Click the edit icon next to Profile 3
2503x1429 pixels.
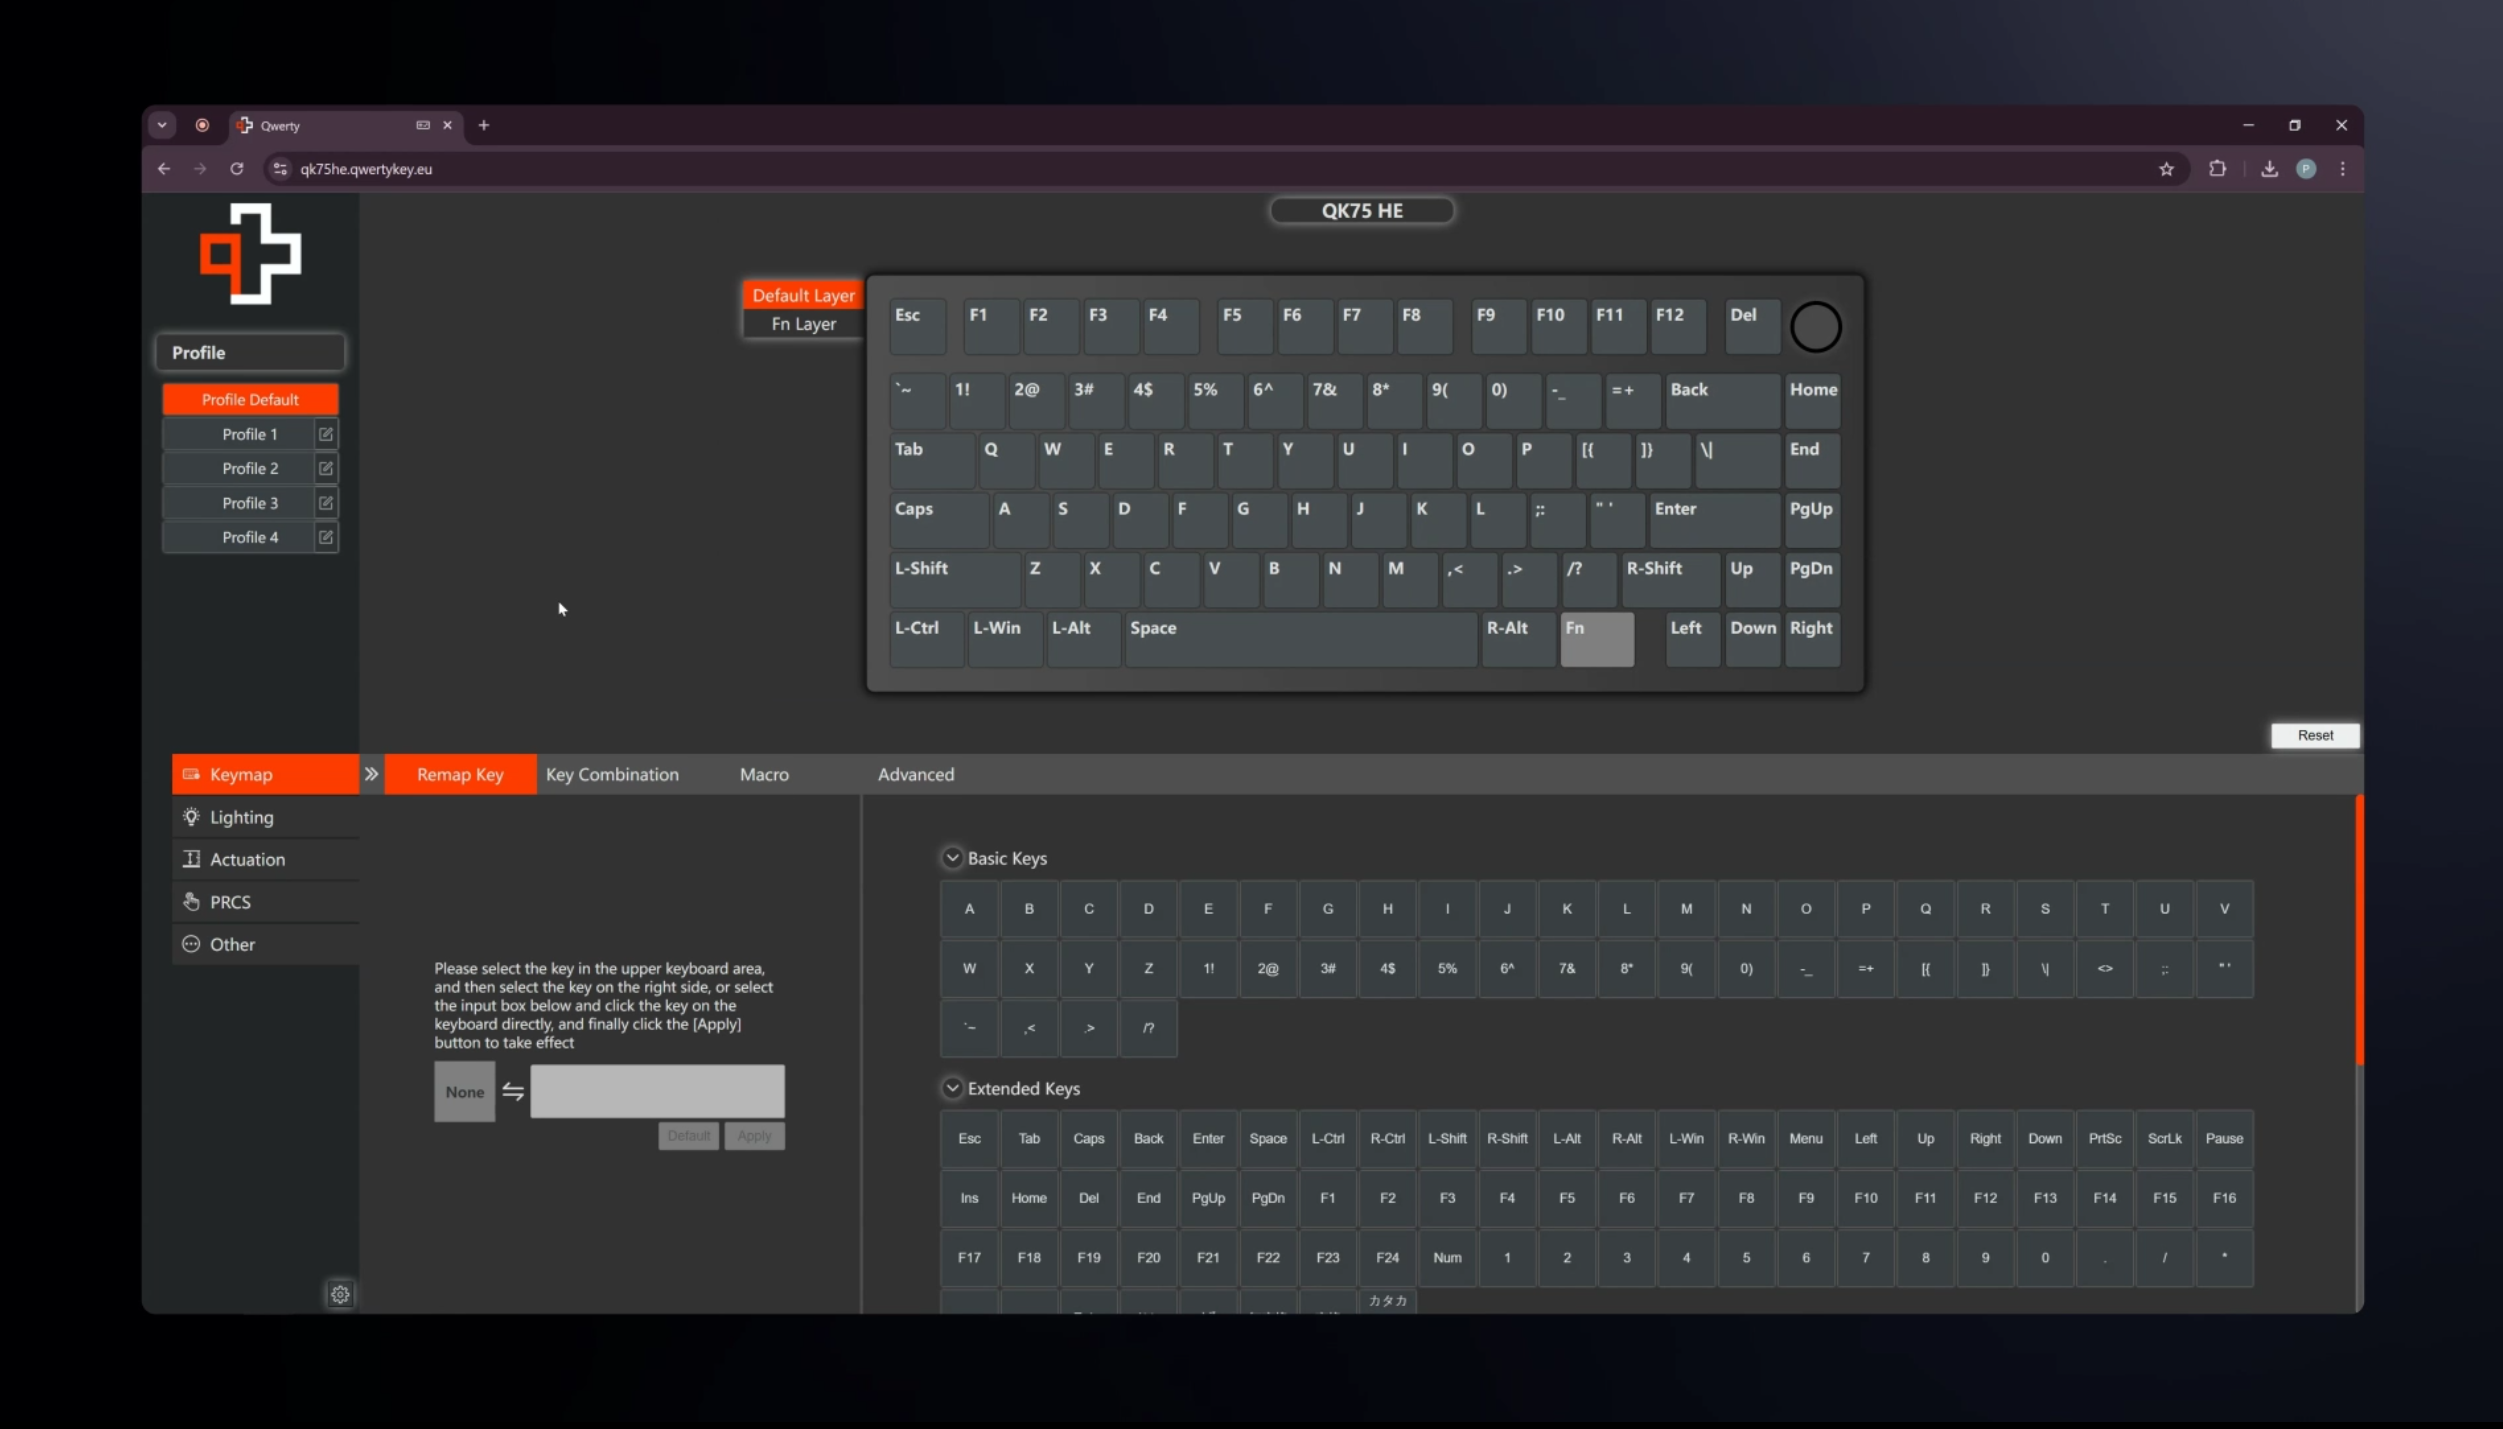(x=325, y=503)
